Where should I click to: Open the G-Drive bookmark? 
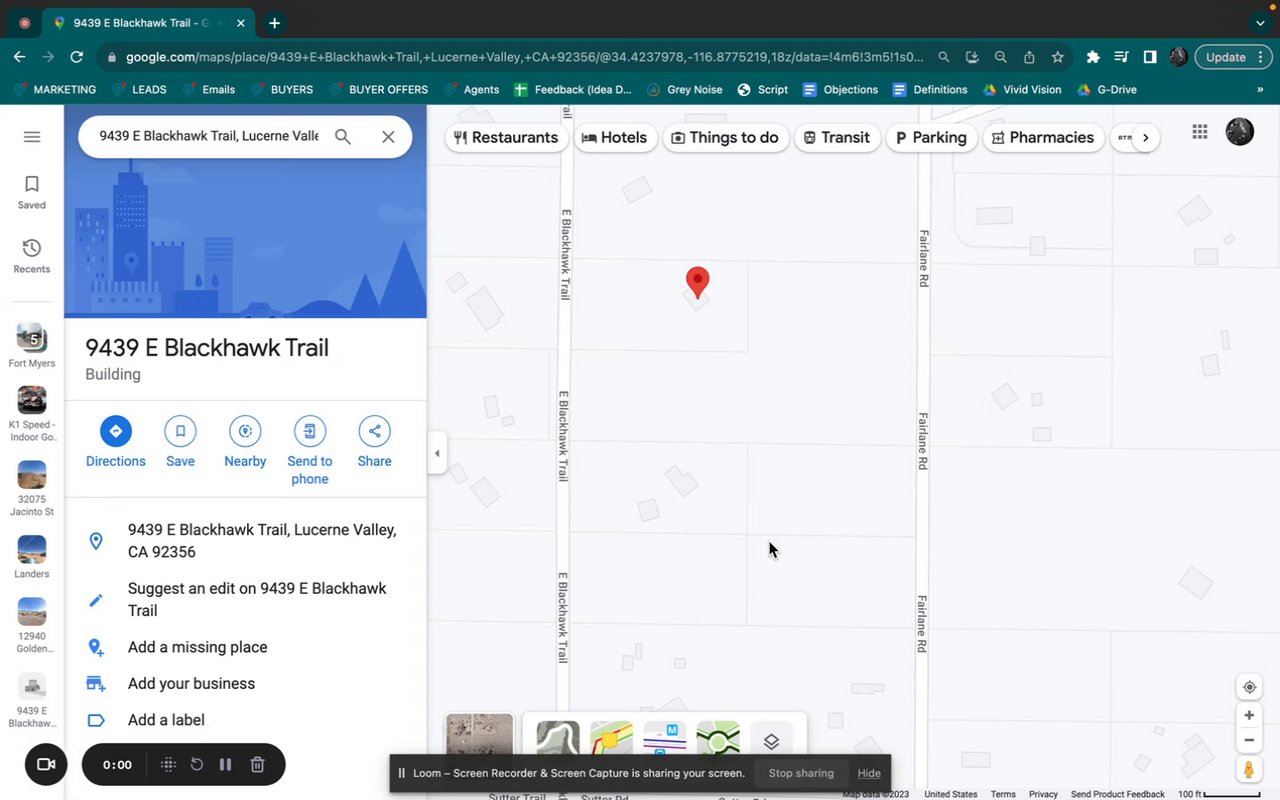pyautogui.click(x=1107, y=89)
